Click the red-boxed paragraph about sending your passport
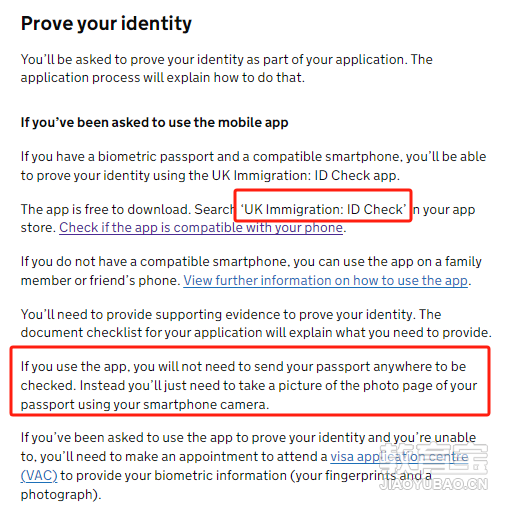509x513 pixels. 249,386
